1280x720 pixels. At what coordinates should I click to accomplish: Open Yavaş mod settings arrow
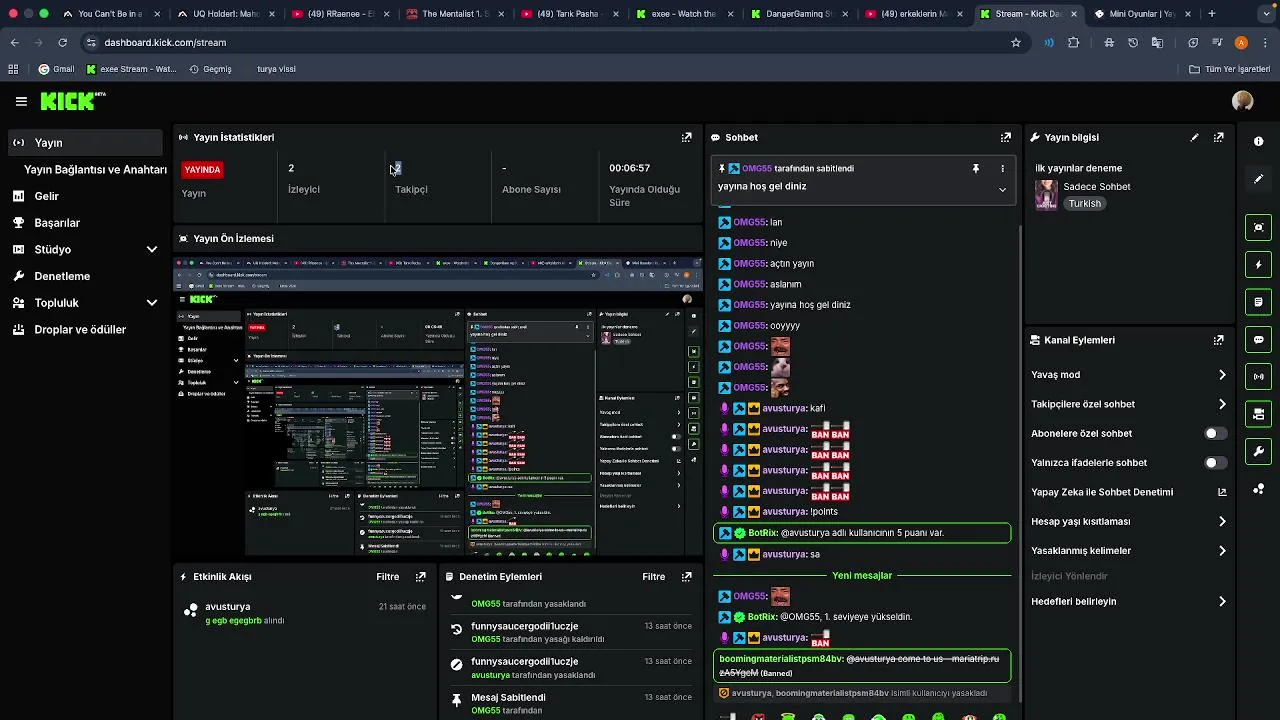click(x=1222, y=375)
